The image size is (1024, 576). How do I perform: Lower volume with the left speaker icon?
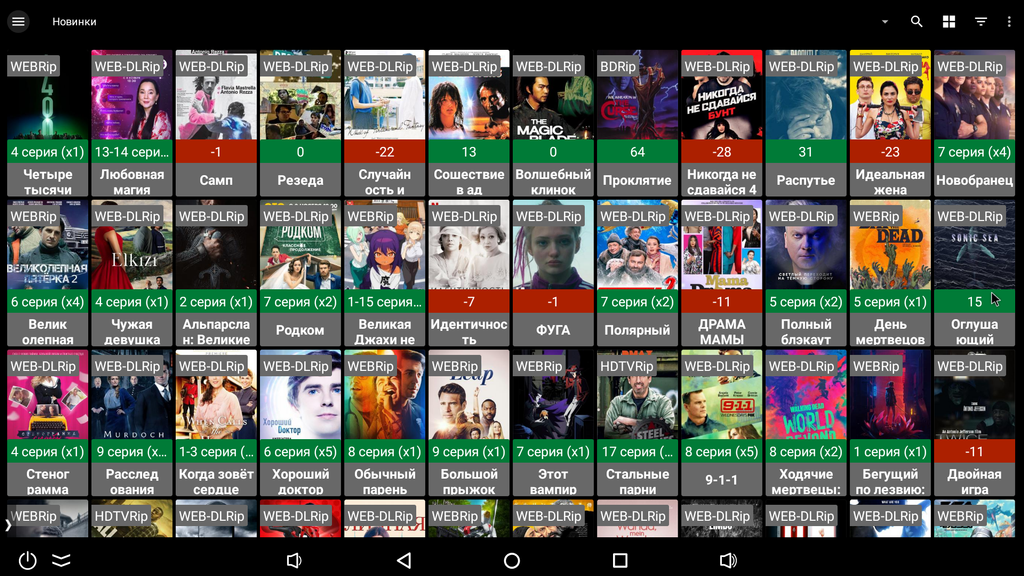click(294, 560)
